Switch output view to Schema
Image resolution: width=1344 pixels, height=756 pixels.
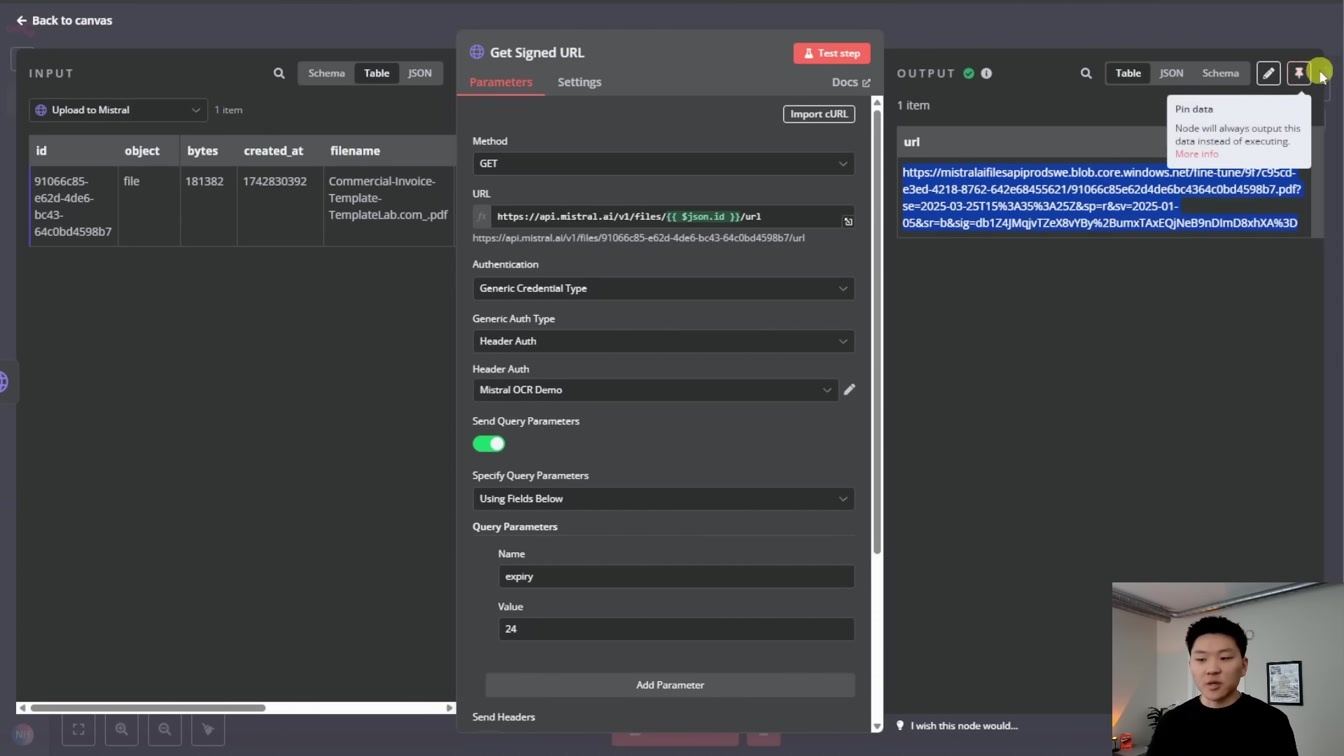pyautogui.click(x=1220, y=73)
